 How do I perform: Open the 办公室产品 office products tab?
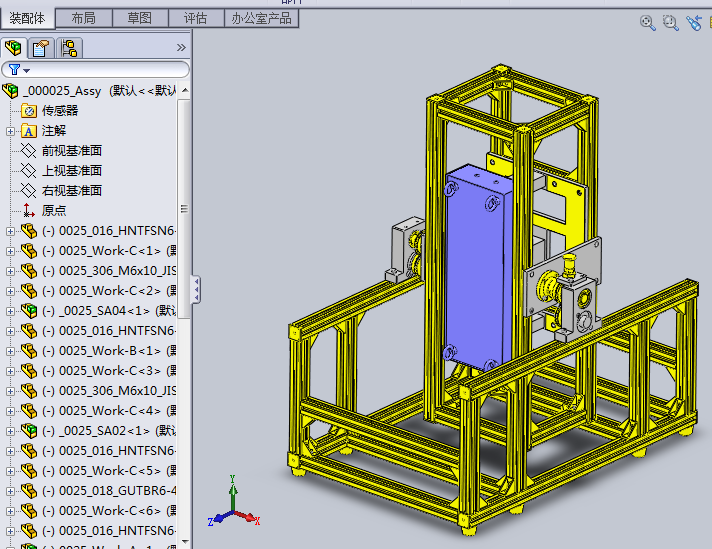coord(262,19)
